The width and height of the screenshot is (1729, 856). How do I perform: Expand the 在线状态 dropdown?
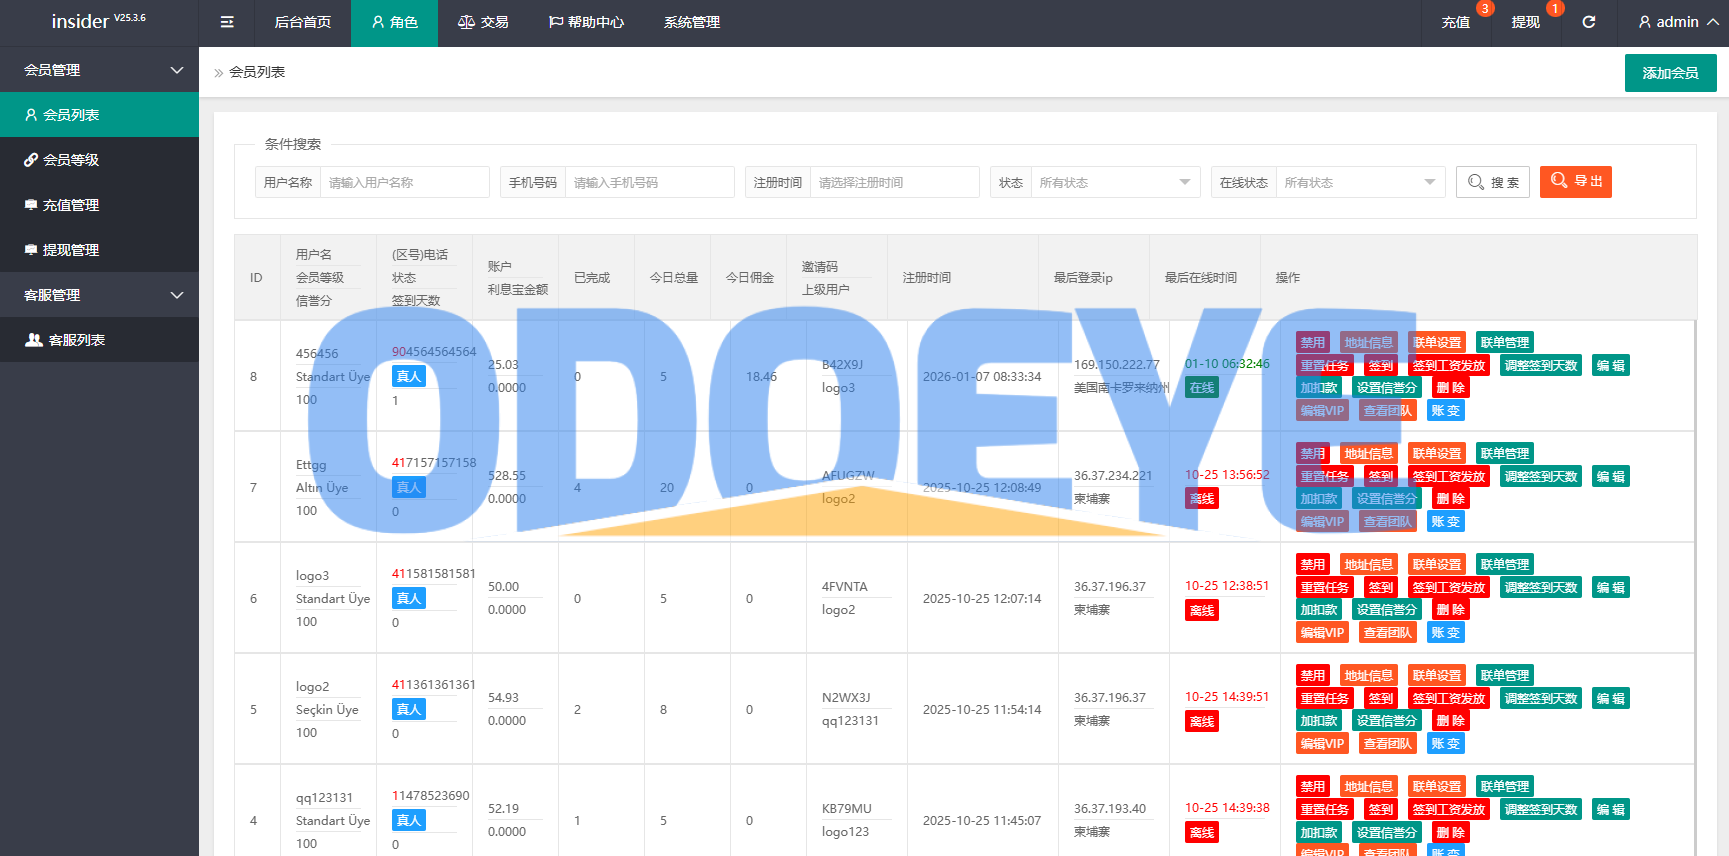coord(1359,182)
